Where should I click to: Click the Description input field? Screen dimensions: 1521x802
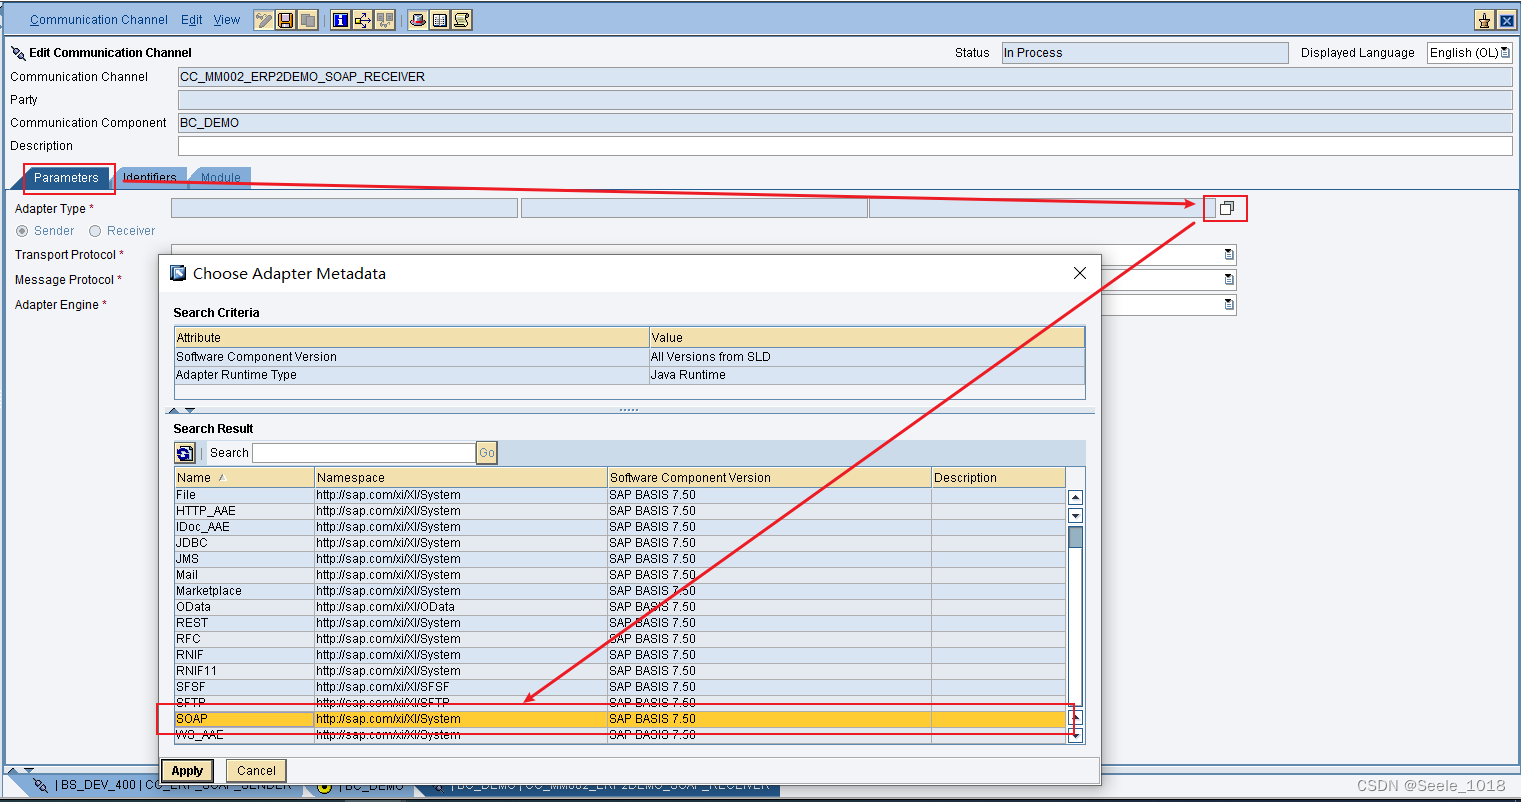[x=845, y=146]
